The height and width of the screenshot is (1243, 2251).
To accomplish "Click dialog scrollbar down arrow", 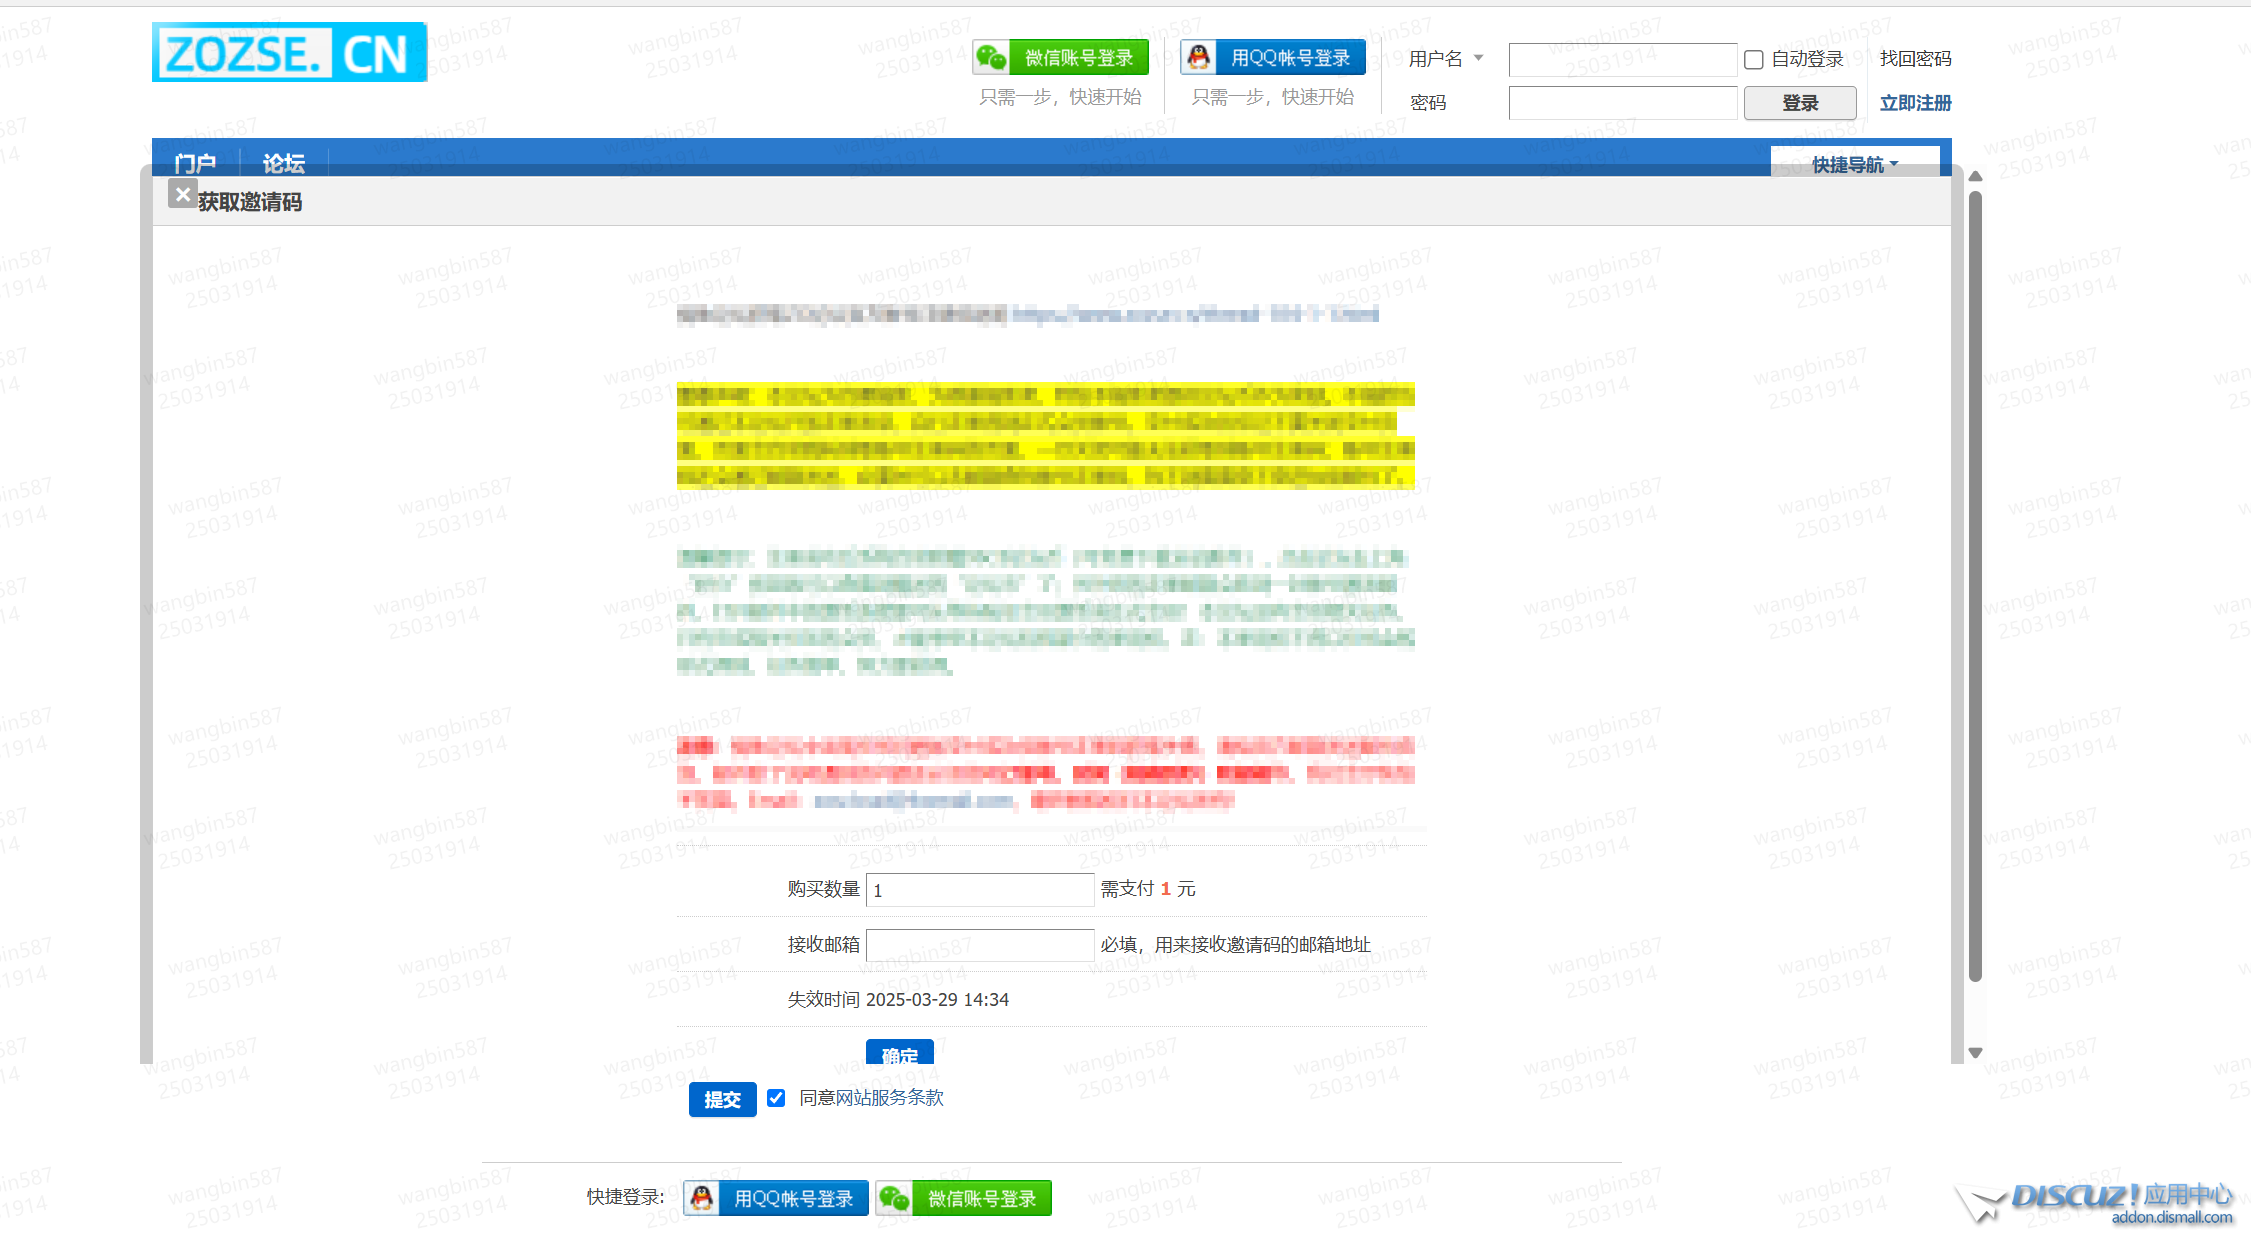I will click(1975, 1052).
